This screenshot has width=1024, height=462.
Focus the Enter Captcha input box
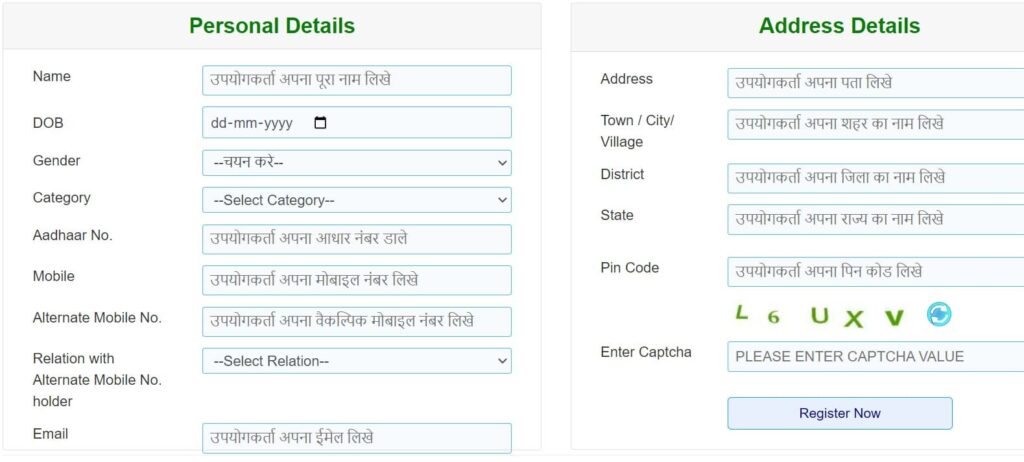tap(875, 357)
